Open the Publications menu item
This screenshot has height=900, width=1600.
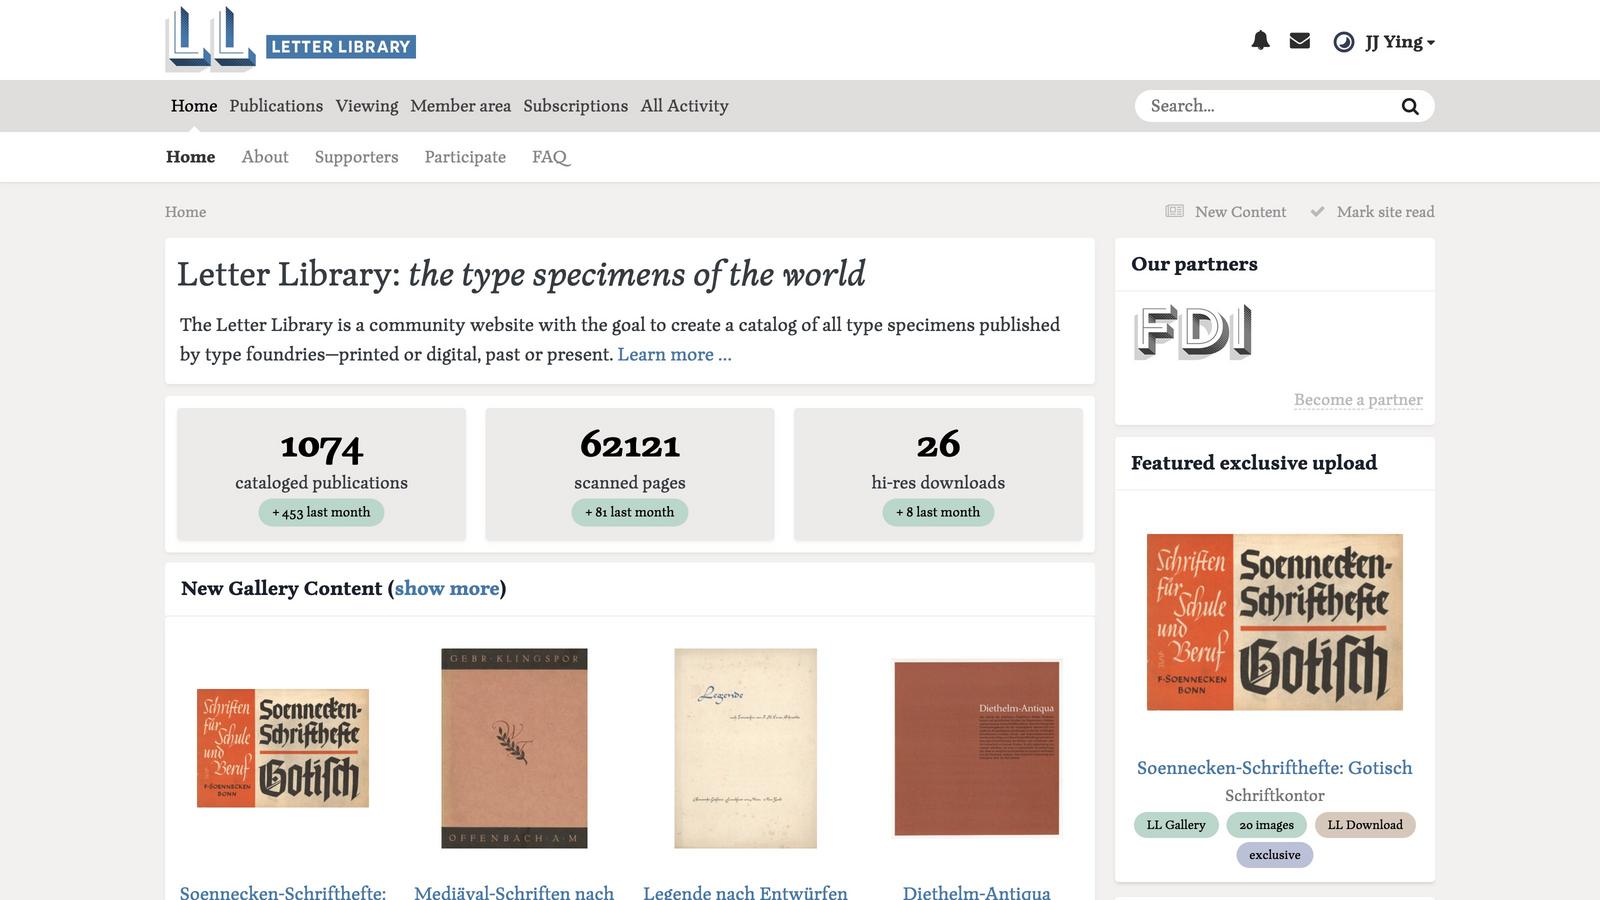click(x=276, y=106)
